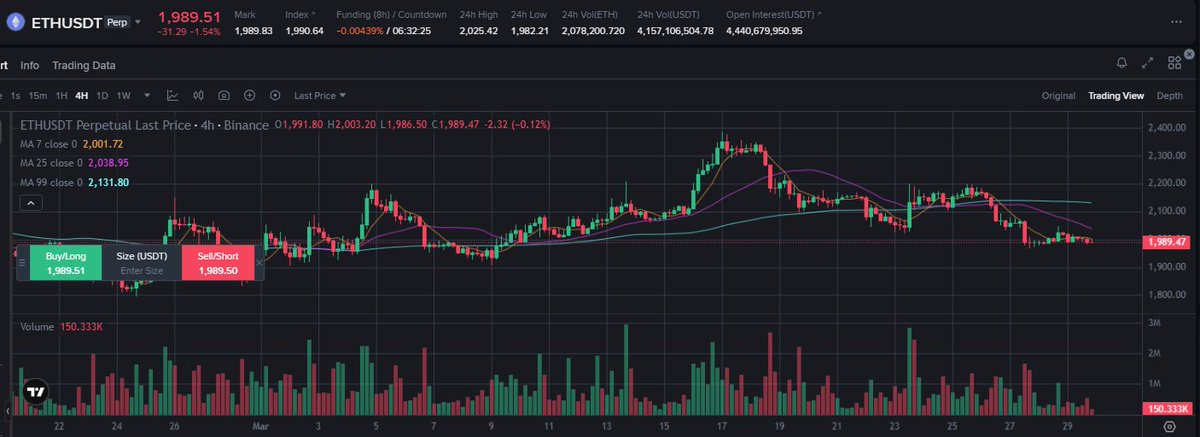Click the Perp contract type badge

[117, 21]
